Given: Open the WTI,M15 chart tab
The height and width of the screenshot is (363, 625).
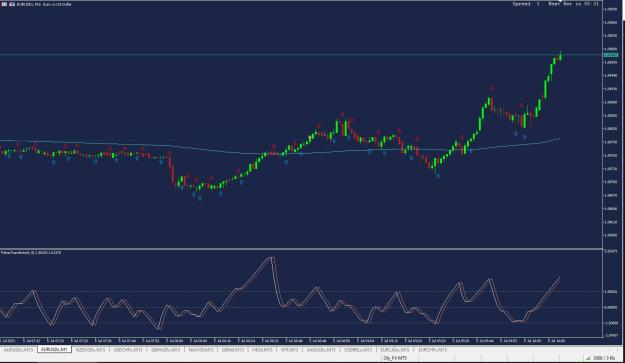Looking at the screenshot, I should tap(289, 349).
